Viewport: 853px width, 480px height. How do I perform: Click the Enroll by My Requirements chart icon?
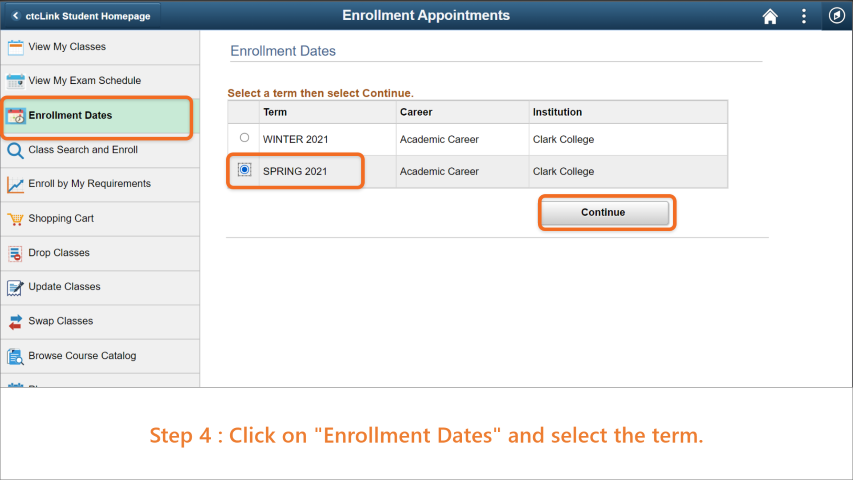click(15, 185)
